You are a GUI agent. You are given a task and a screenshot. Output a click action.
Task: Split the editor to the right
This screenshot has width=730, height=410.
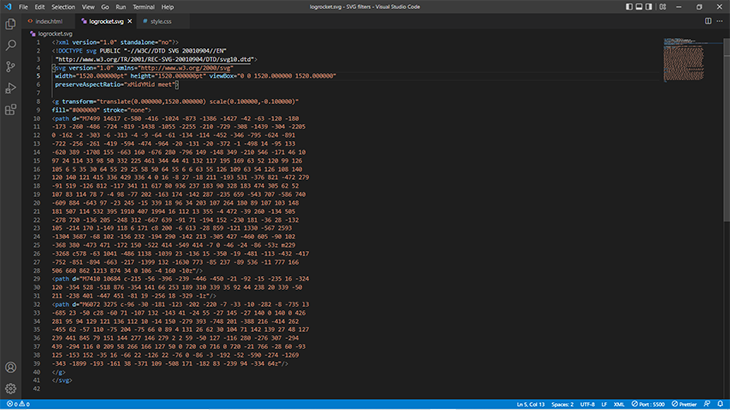[708, 20]
